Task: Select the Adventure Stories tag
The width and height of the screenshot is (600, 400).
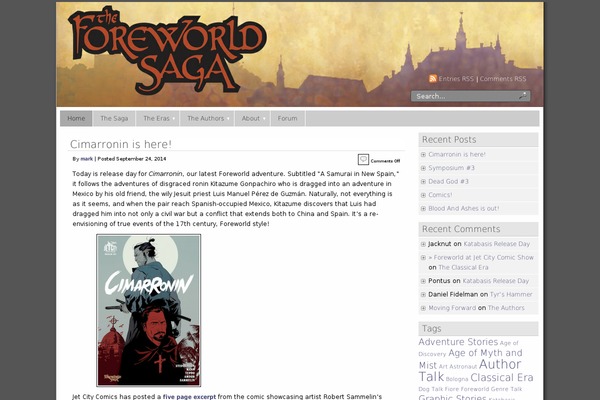Action: click(458, 341)
